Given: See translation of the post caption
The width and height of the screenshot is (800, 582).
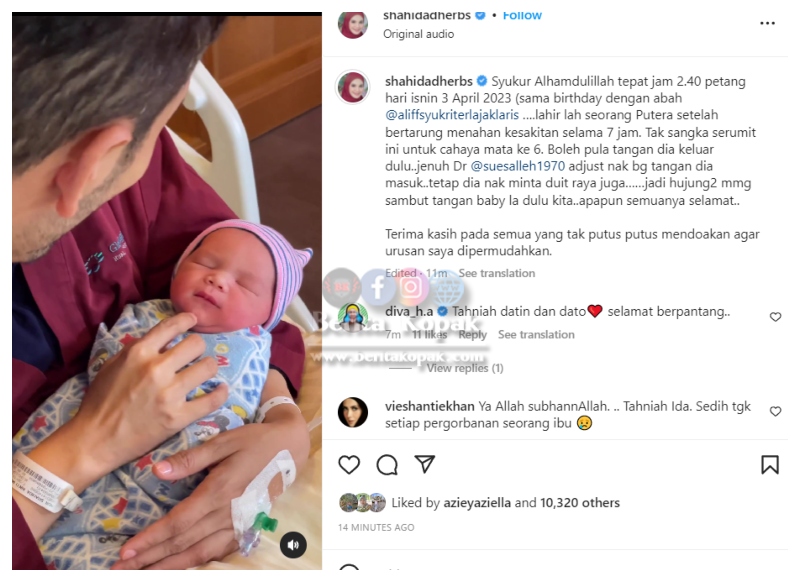Looking at the screenshot, I should point(496,273).
